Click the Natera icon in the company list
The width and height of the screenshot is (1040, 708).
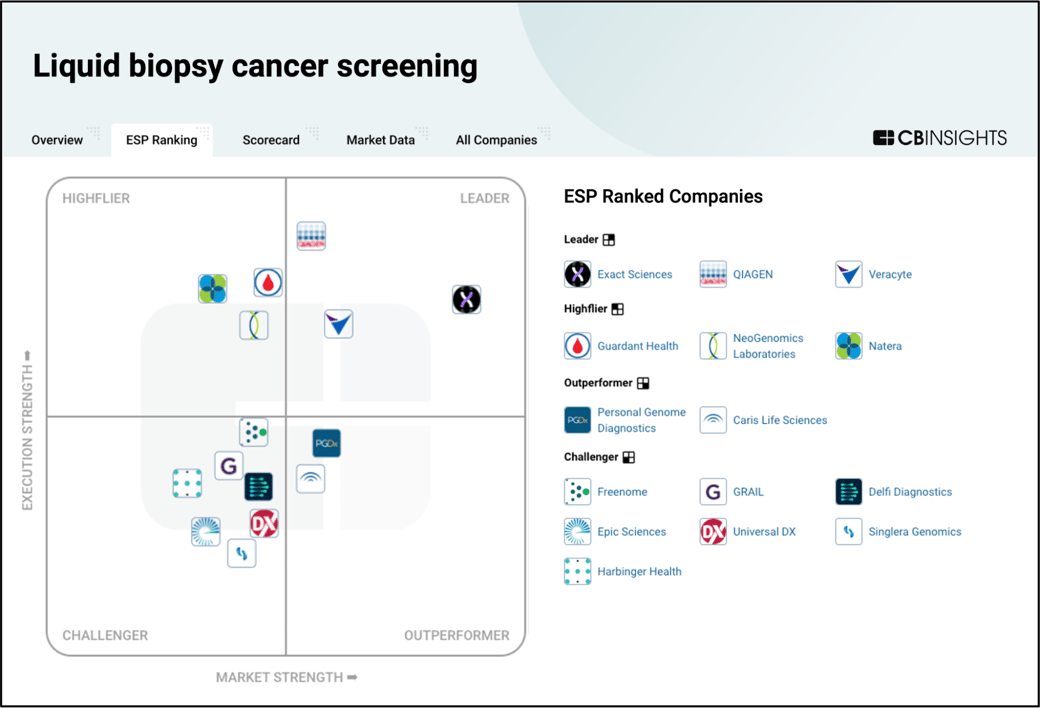849,346
